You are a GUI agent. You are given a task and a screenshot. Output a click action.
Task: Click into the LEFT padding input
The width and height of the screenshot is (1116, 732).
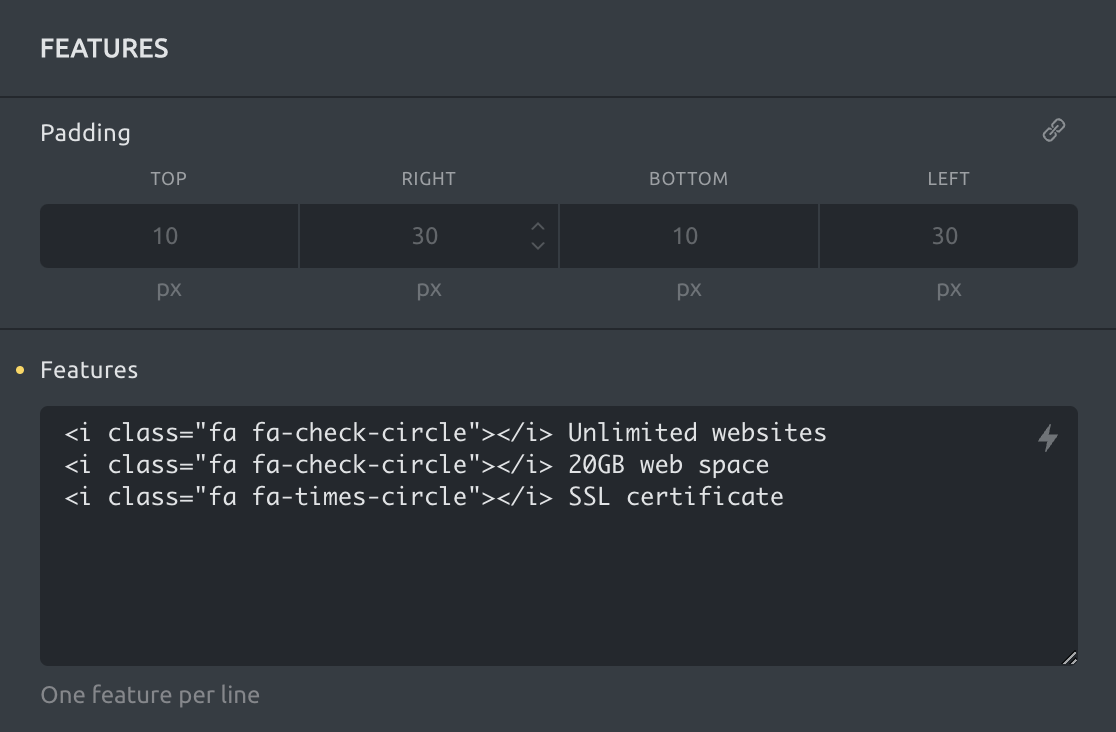(x=947, y=236)
